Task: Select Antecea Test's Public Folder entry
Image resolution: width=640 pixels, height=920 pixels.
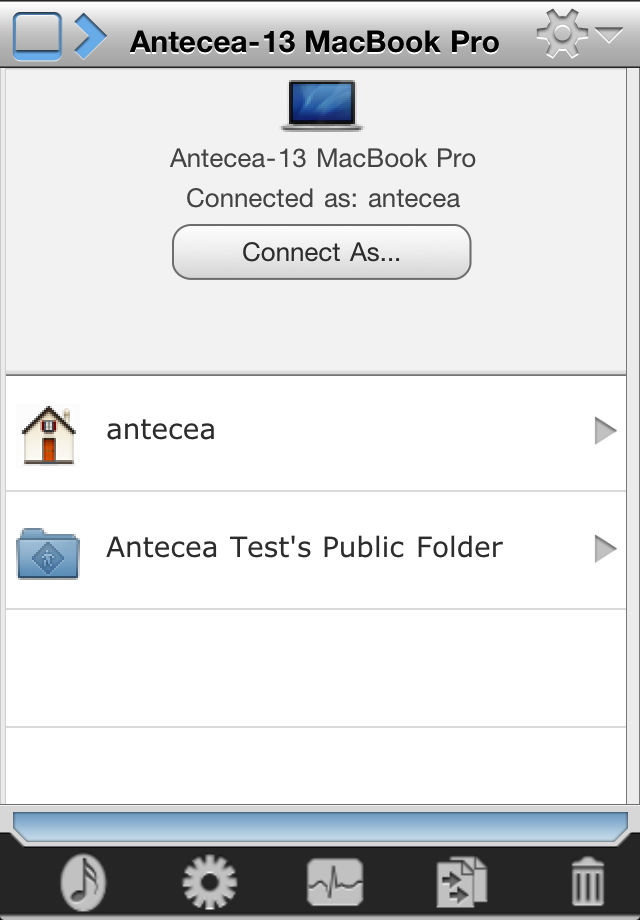Action: (x=316, y=551)
